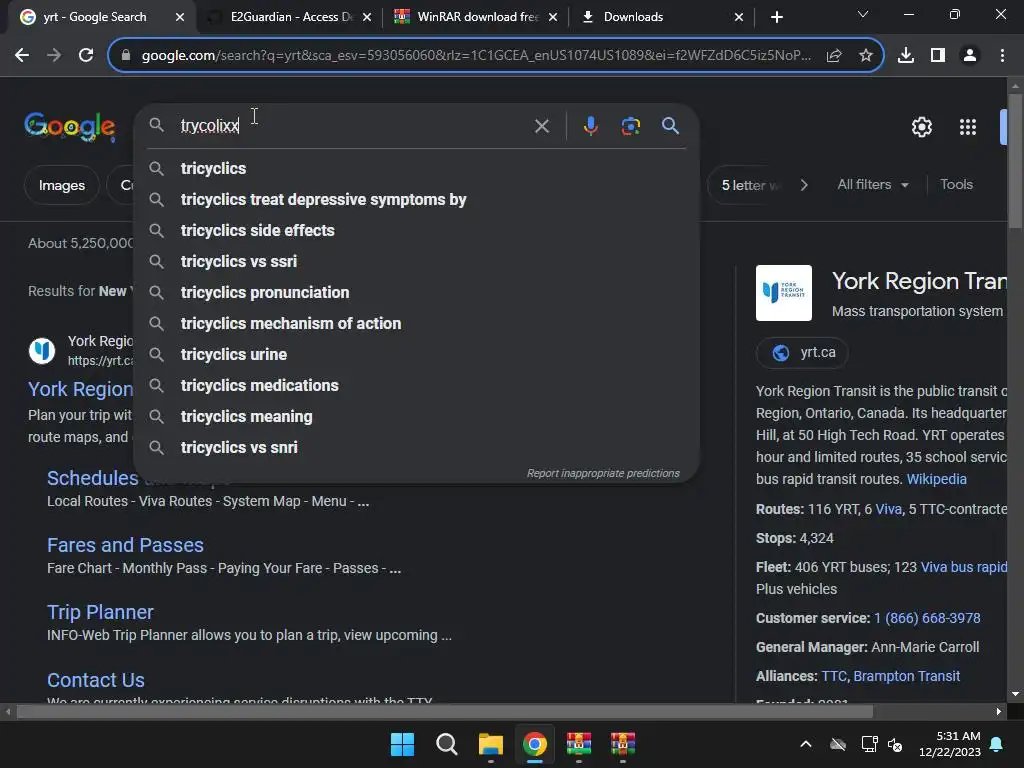Open the Chrome profile icon
This screenshot has height=768, width=1024.
[970, 56]
